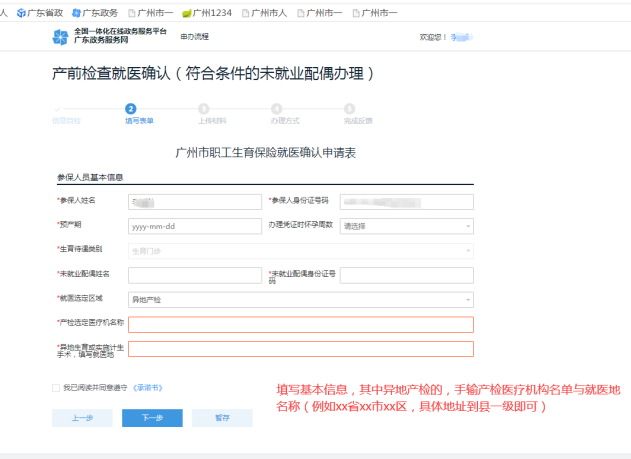Open the 生育待遇类别 dropdown
Screen dimensions: 631x459
300,250
